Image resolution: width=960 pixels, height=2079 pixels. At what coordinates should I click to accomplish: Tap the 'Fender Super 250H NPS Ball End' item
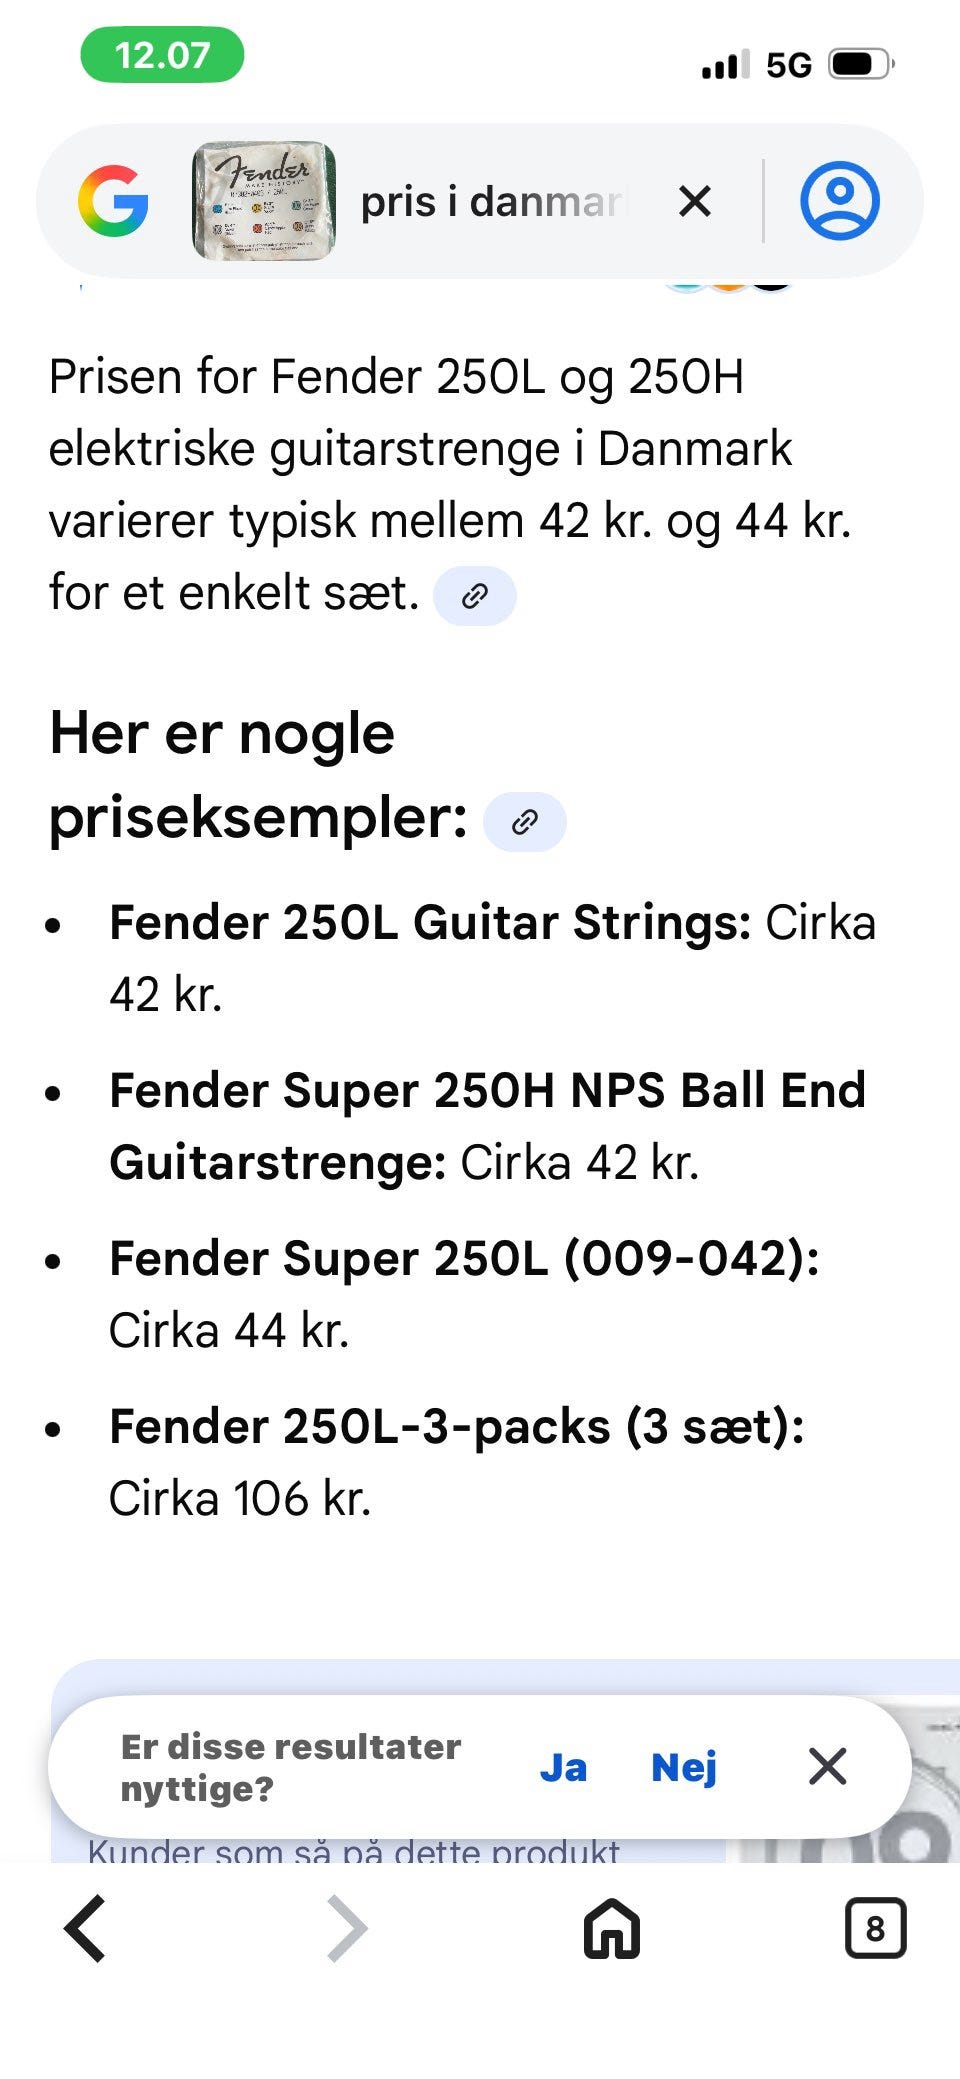coord(487,1091)
